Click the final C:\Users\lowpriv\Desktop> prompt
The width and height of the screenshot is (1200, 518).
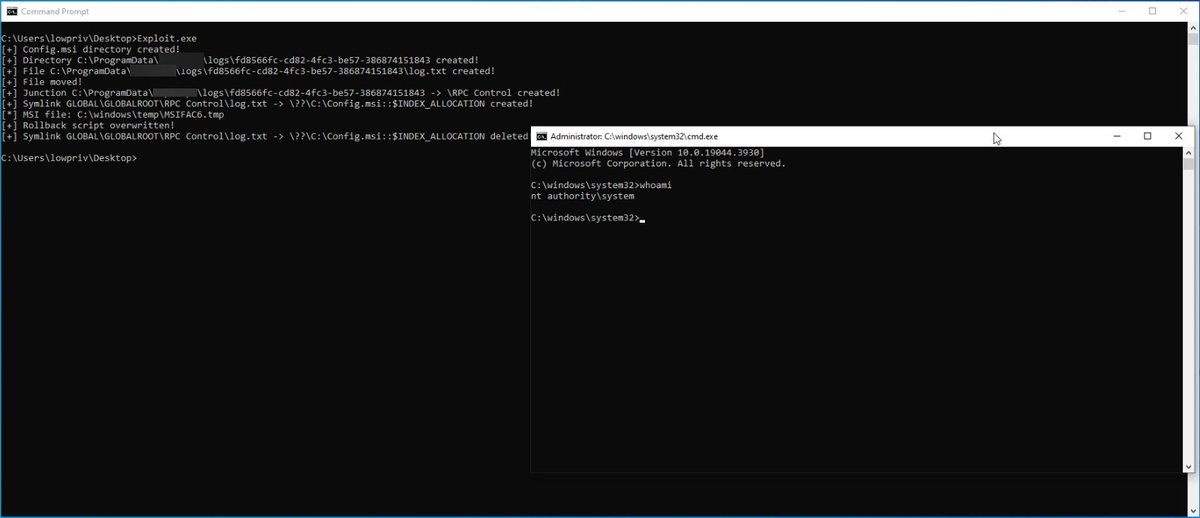tap(69, 159)
